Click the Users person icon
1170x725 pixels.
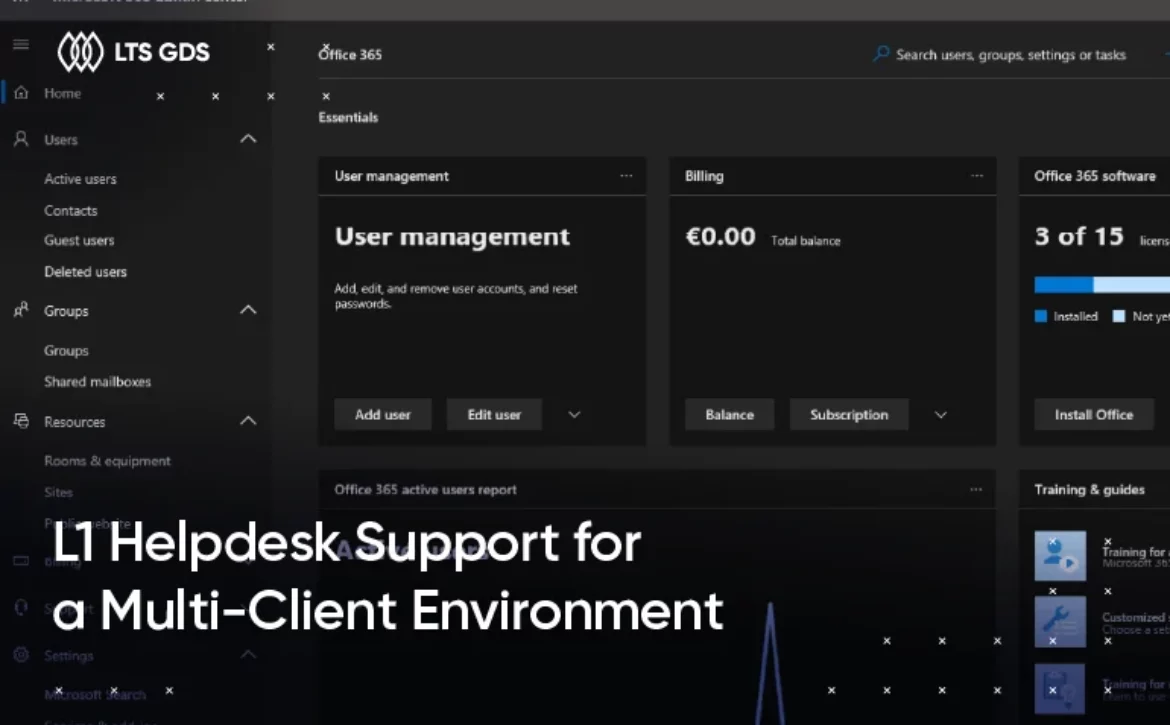tap(21, 139)
